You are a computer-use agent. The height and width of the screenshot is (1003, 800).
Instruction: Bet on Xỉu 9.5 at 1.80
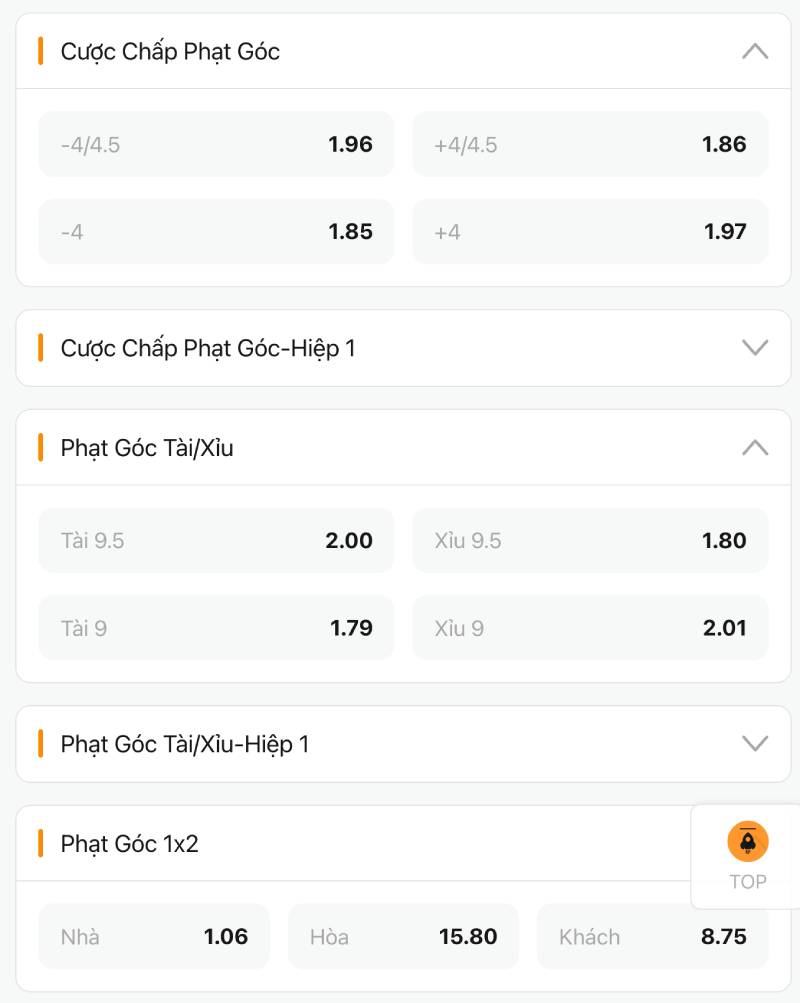pyautogui.click(x=590, y=541)
